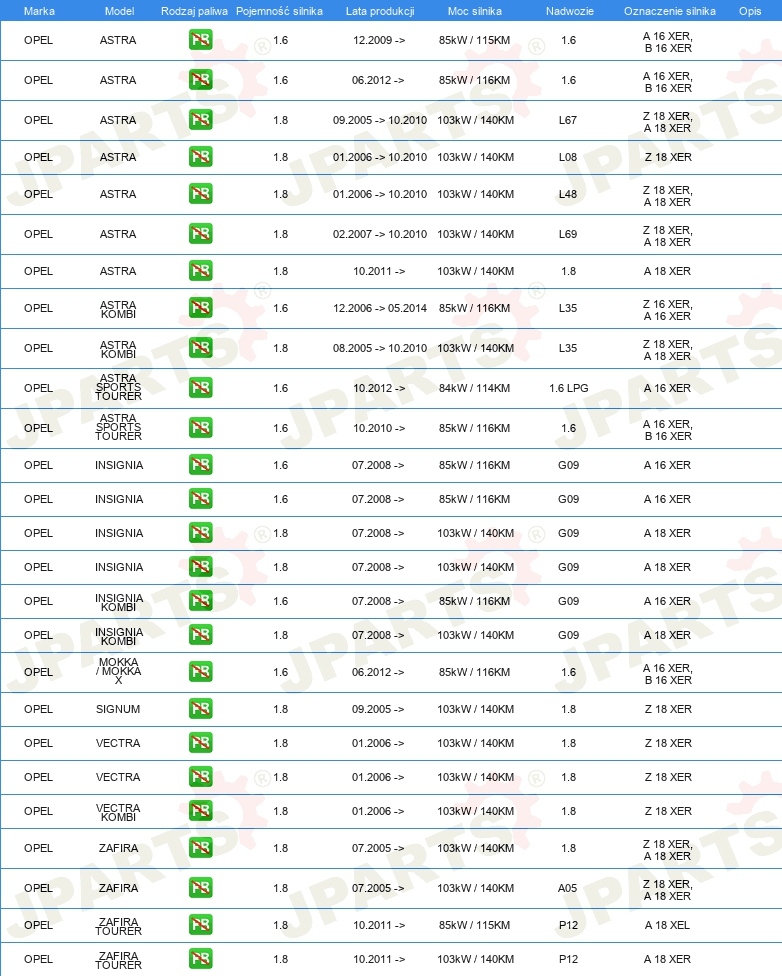Image resolution: width=782 pixels, height=976 pixels.
Task: Click petrol icon in Astra L48 row
Action: click(x=200, y=194)
